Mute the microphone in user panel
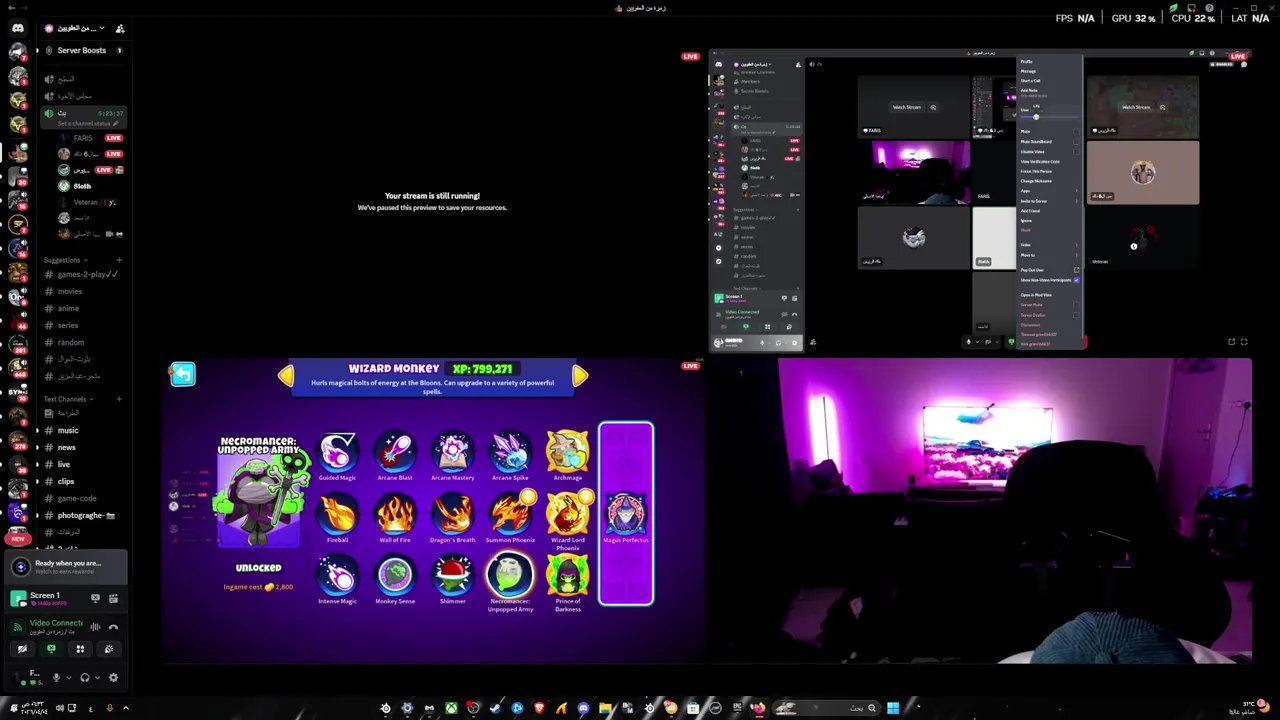Screen dimensions: 1280x720 click(56, 677)
